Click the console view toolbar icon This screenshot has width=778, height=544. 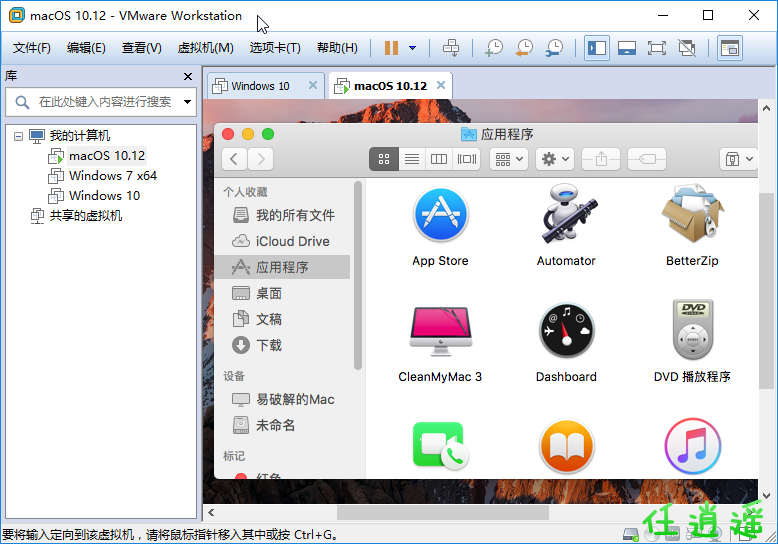pyautogui.click(x=730, y=48)
